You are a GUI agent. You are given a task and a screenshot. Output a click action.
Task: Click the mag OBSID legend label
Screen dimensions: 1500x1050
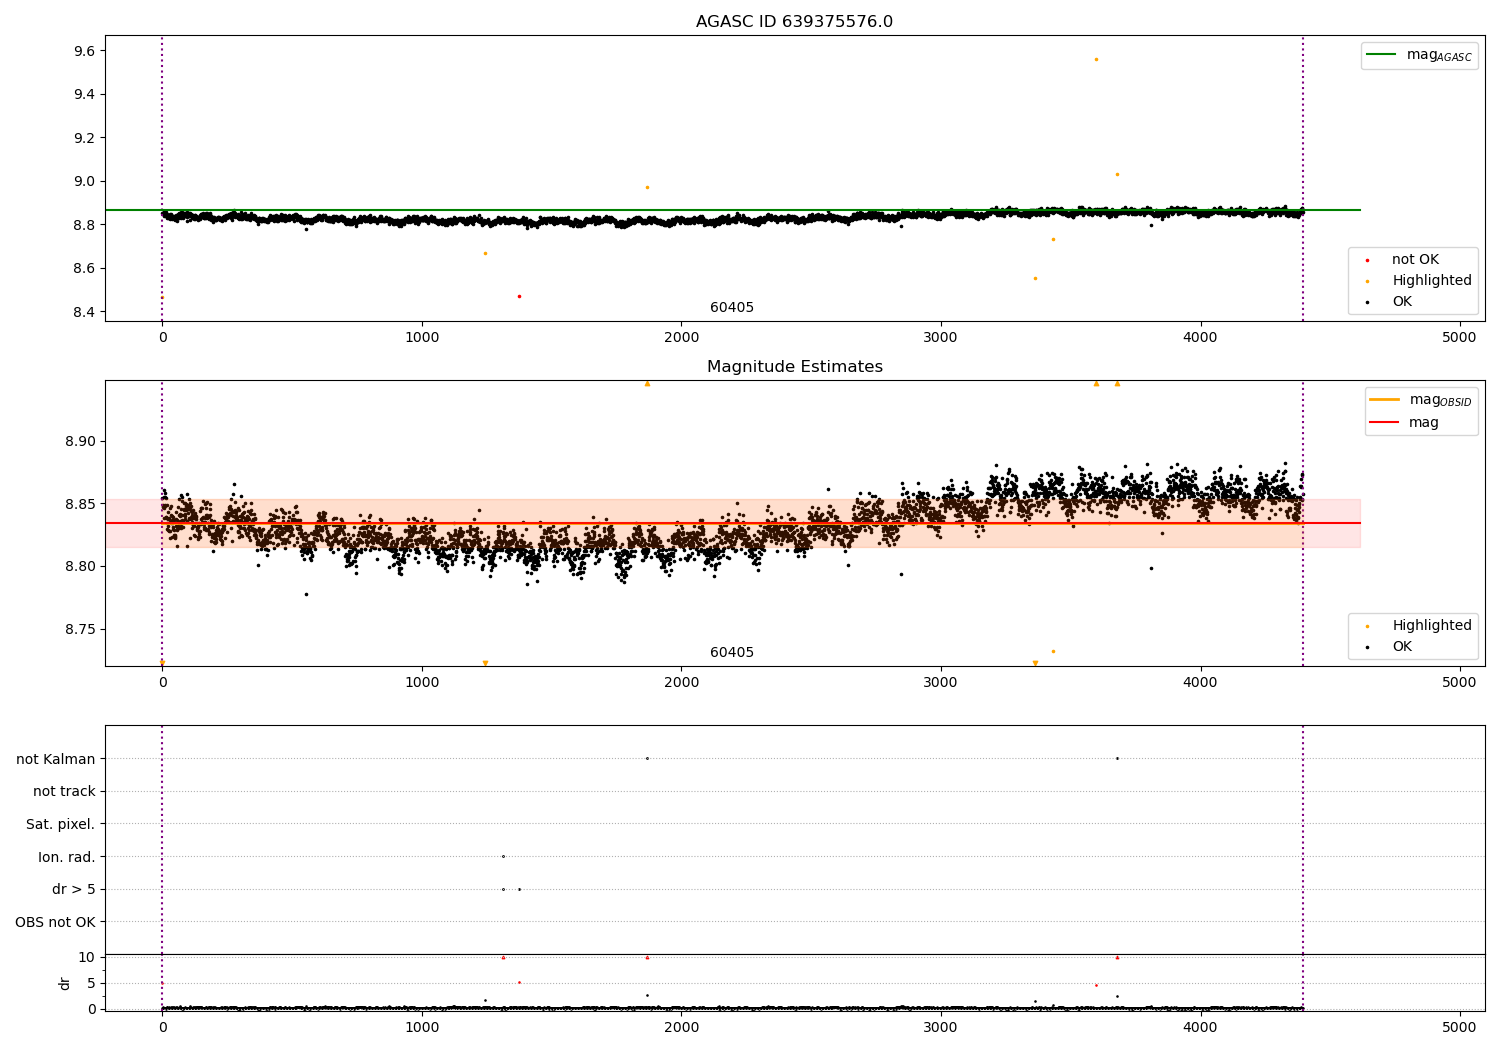coord(1440,400)
